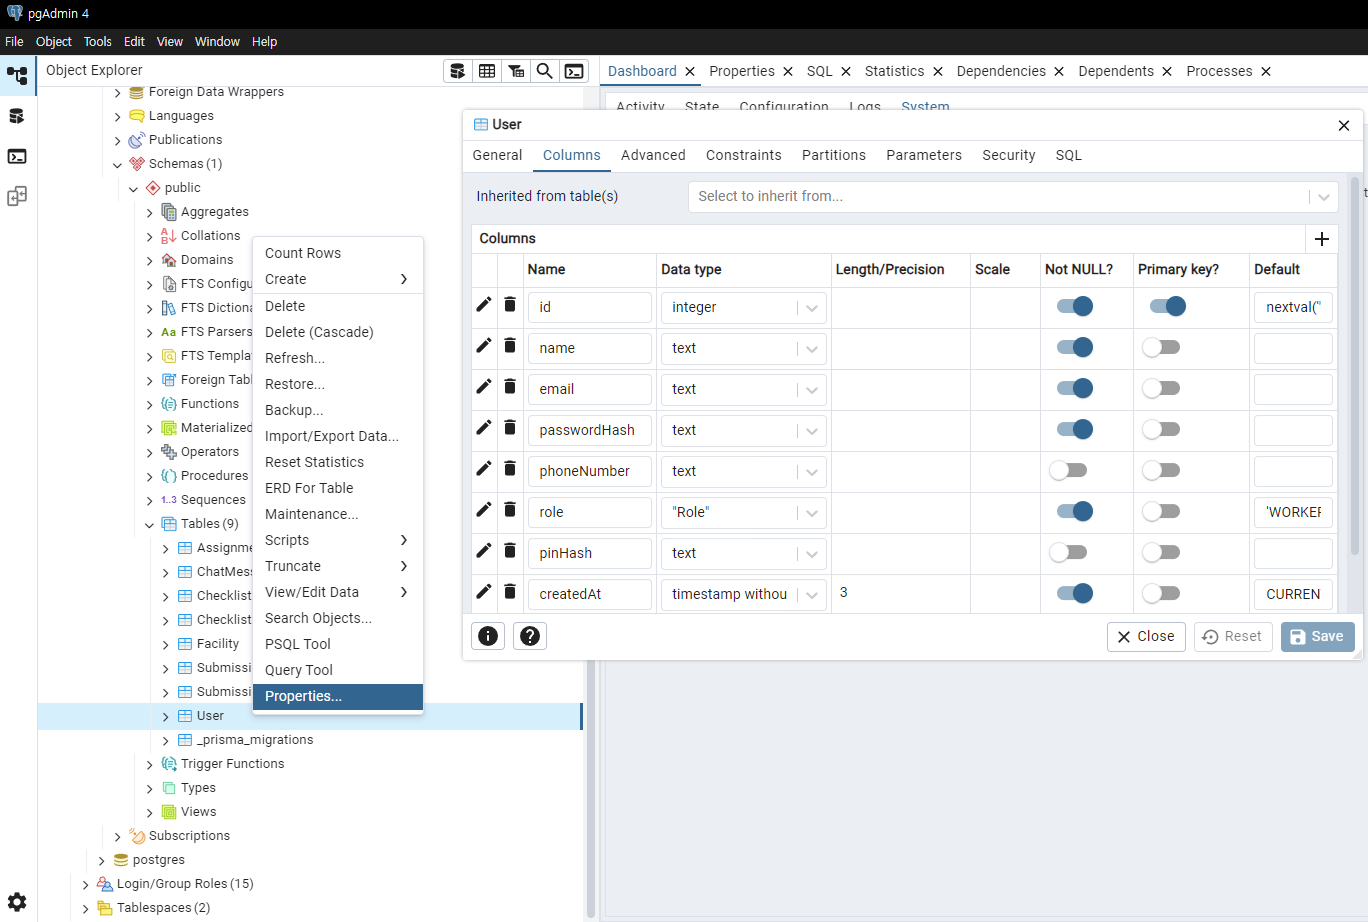Click the terminal icon in left sidebar
The image size is (1368, 922).
[17, 156]
